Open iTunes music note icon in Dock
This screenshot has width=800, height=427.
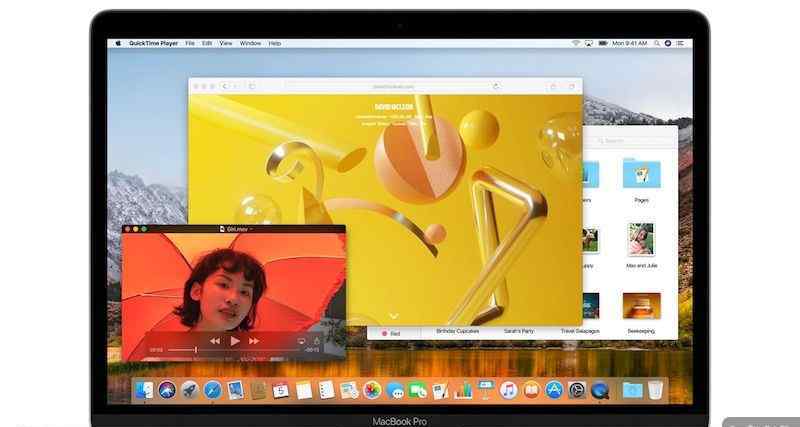[x=509, y=390]
